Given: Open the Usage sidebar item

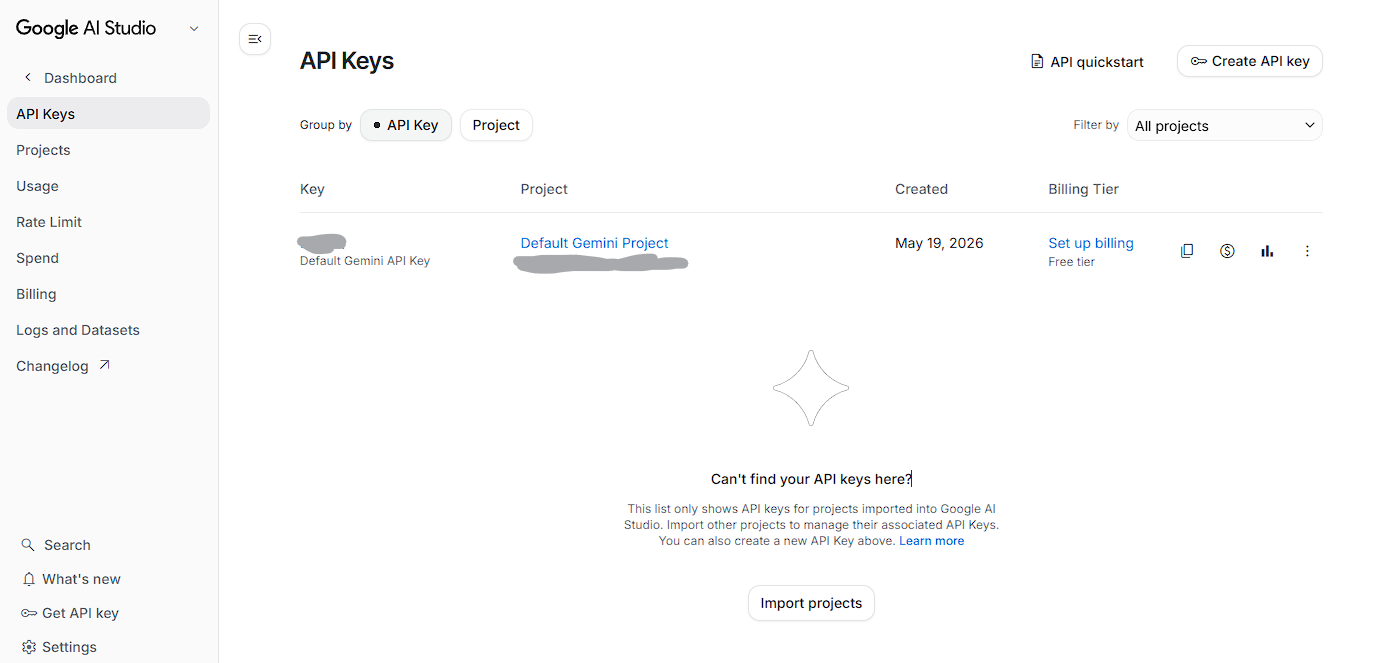Looking at the screenshot, I should point(37,186).
